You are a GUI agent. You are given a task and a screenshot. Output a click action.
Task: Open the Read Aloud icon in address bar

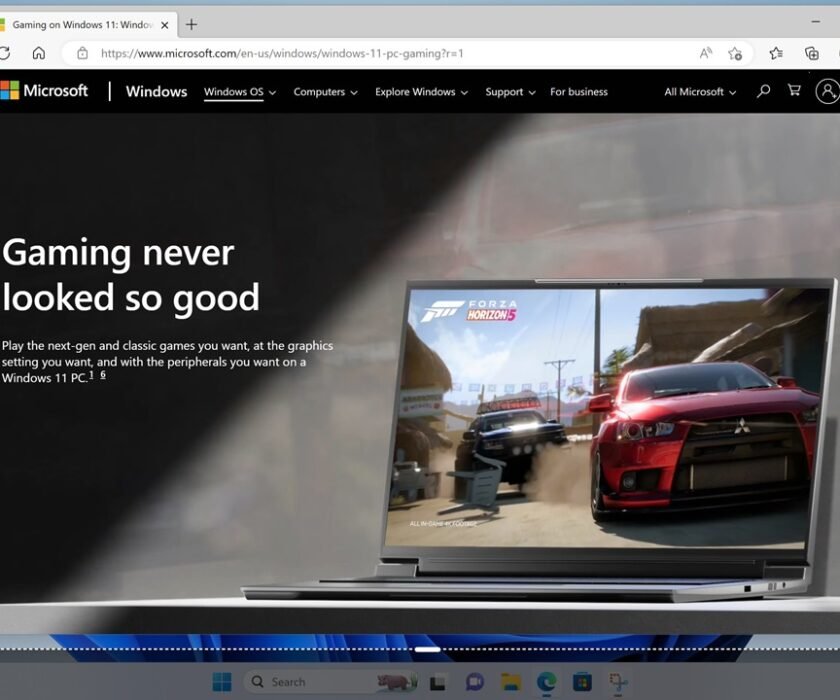tap(706, 54)
